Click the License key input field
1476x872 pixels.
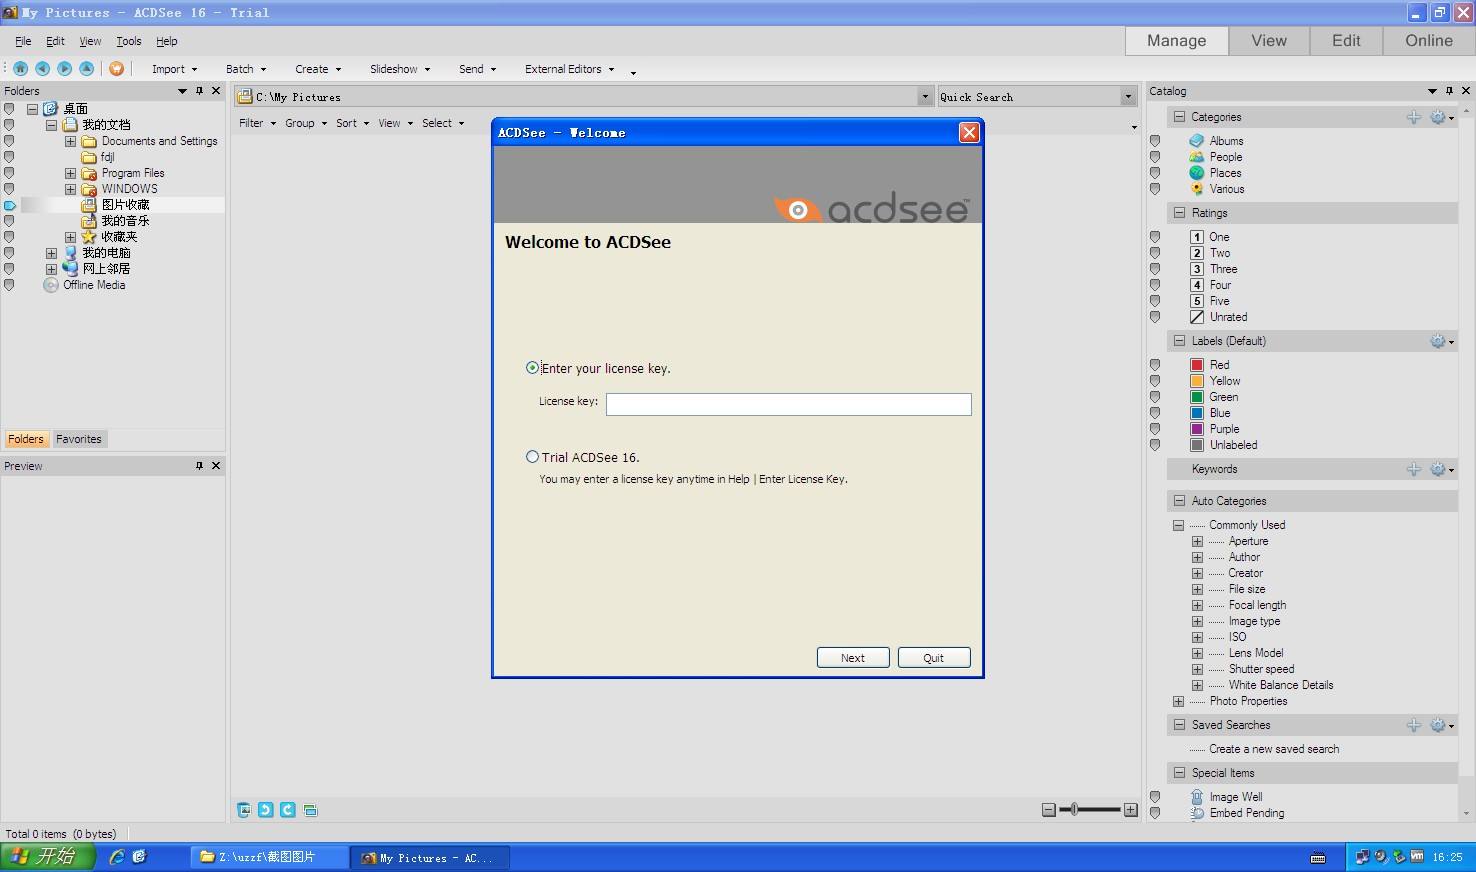coord(788,404)
